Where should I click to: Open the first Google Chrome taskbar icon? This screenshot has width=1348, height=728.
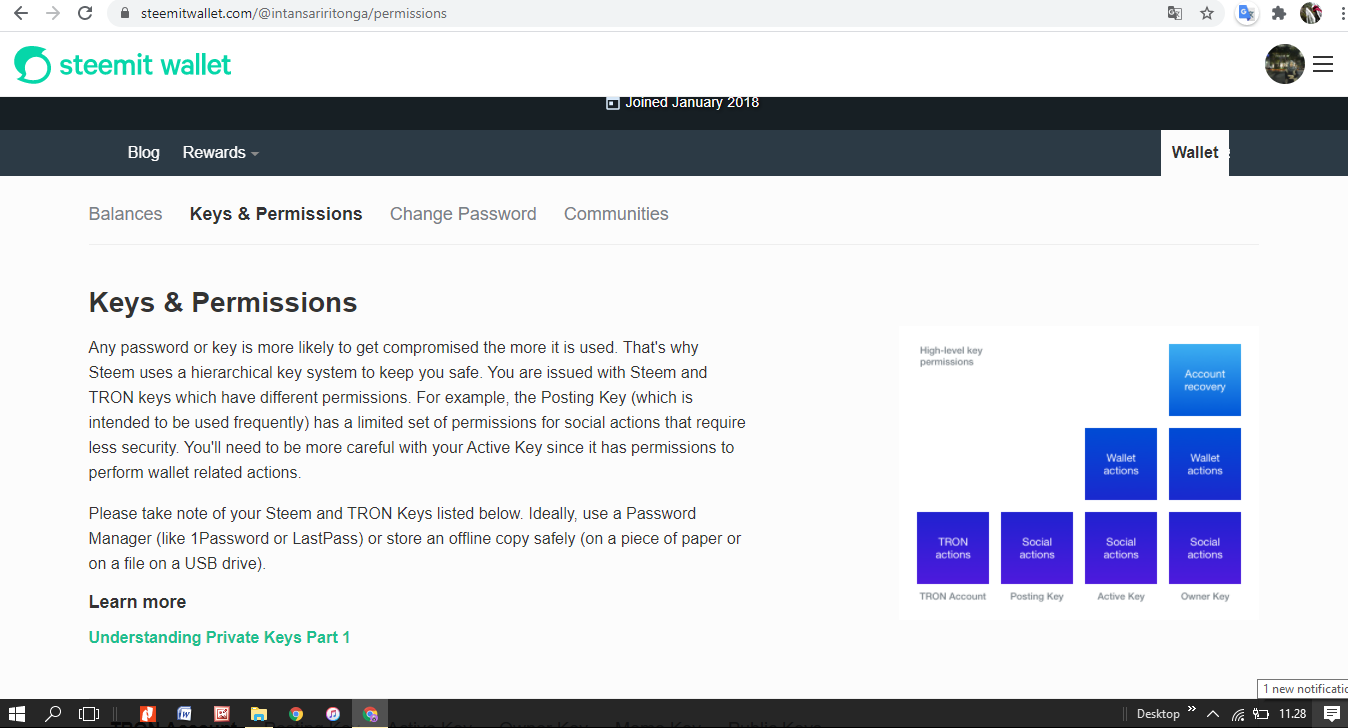[296, 714]
